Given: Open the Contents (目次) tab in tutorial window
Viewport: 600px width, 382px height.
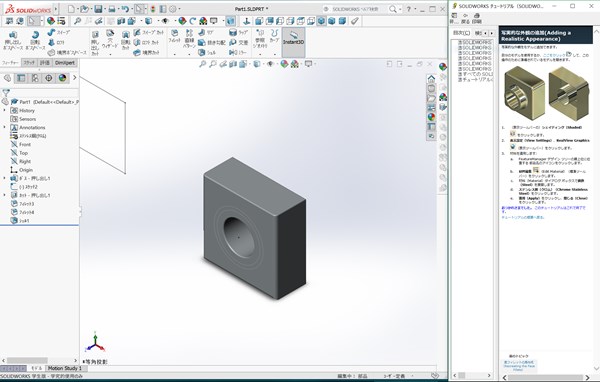Looking at the screenshot, I should point(461,33).
